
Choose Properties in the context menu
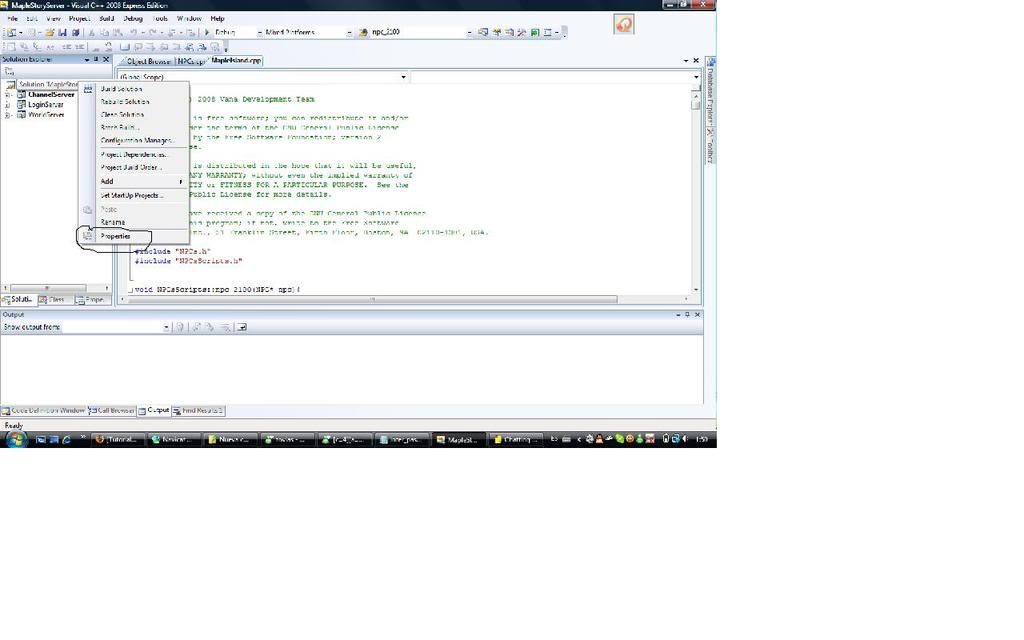pos(115,236)
